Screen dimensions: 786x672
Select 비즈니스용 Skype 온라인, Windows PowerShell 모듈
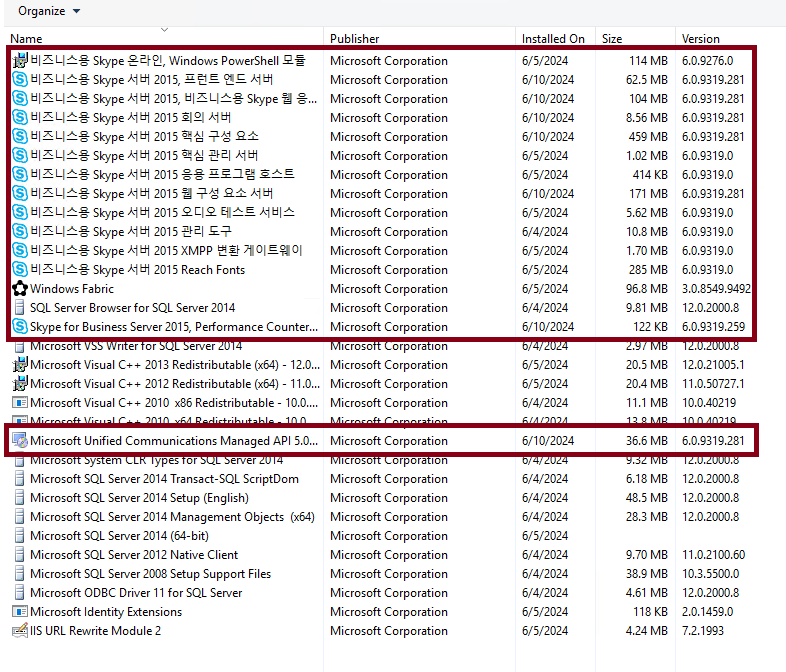click(167, 61)
